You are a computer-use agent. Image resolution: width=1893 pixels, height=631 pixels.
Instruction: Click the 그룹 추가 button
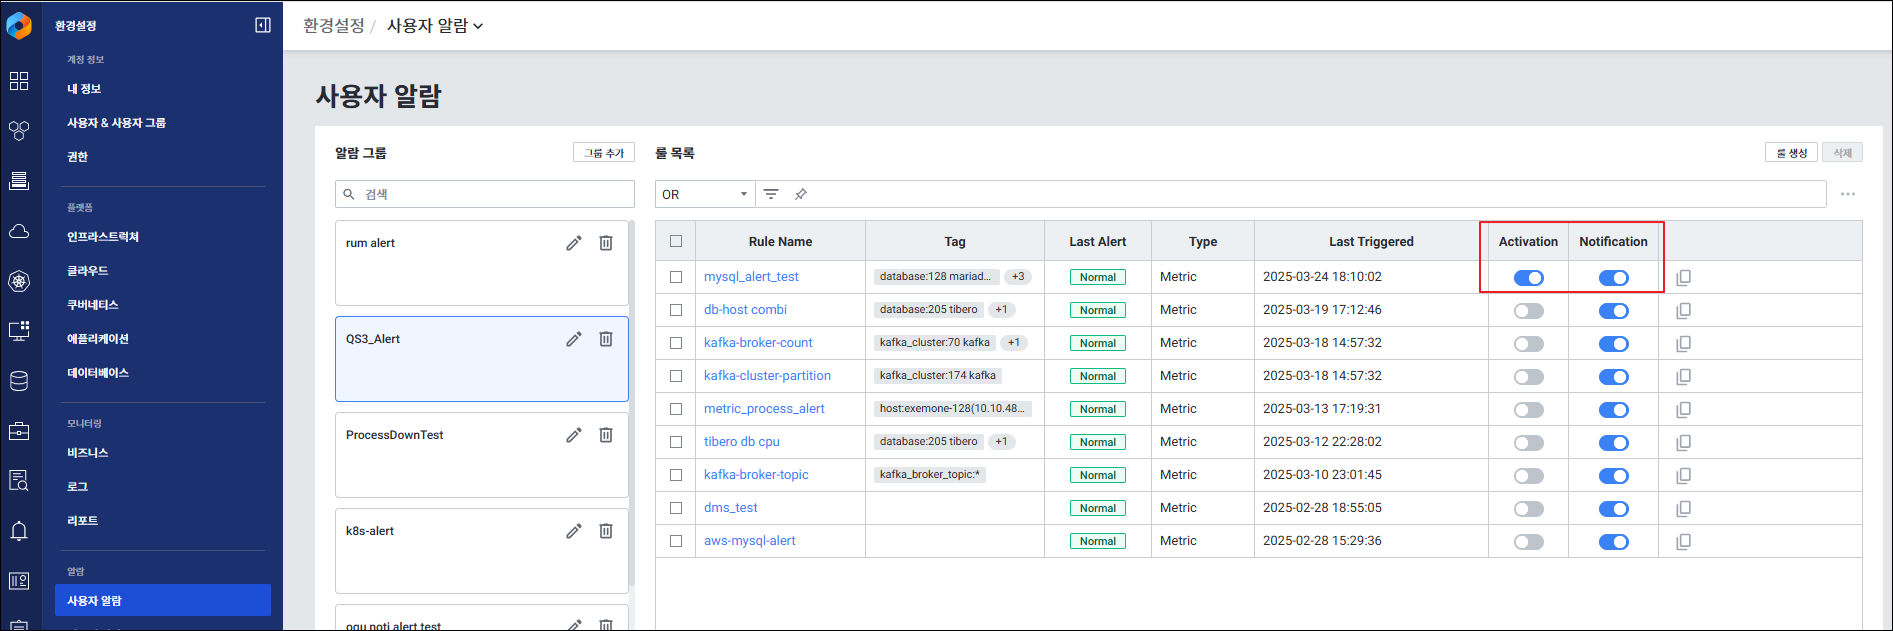pyautogui.click(x=604, y=153)
